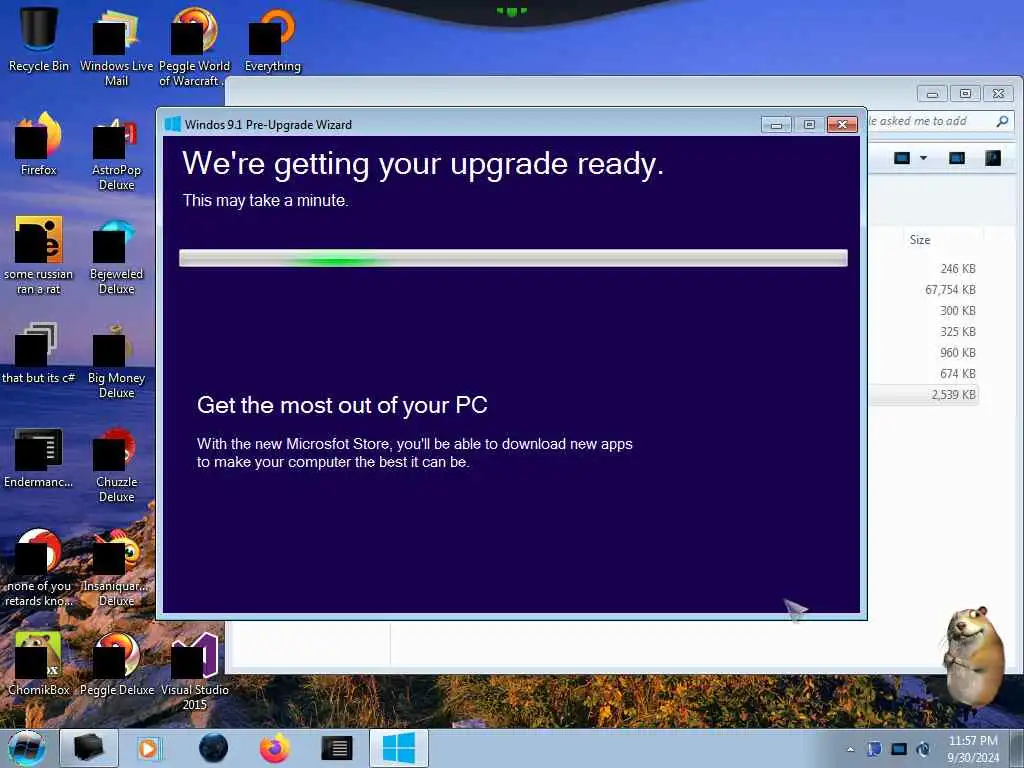Screen dimensions: 1024x768
Task: Click the dark globe taskbar icon
Action: tap(214, 748)
